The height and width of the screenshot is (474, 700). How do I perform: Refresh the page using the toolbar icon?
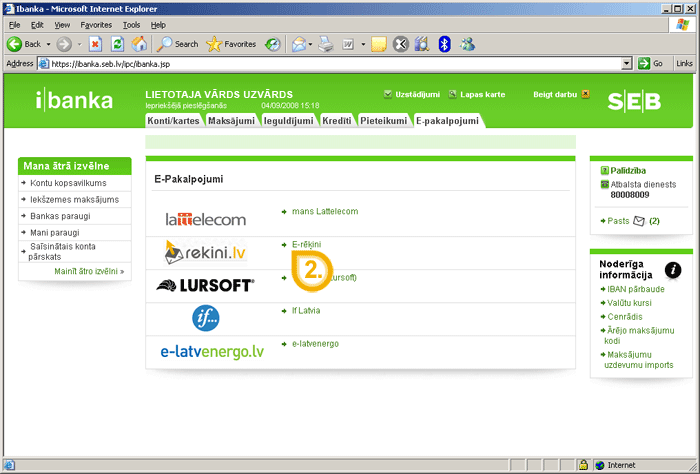pos(117,44)
